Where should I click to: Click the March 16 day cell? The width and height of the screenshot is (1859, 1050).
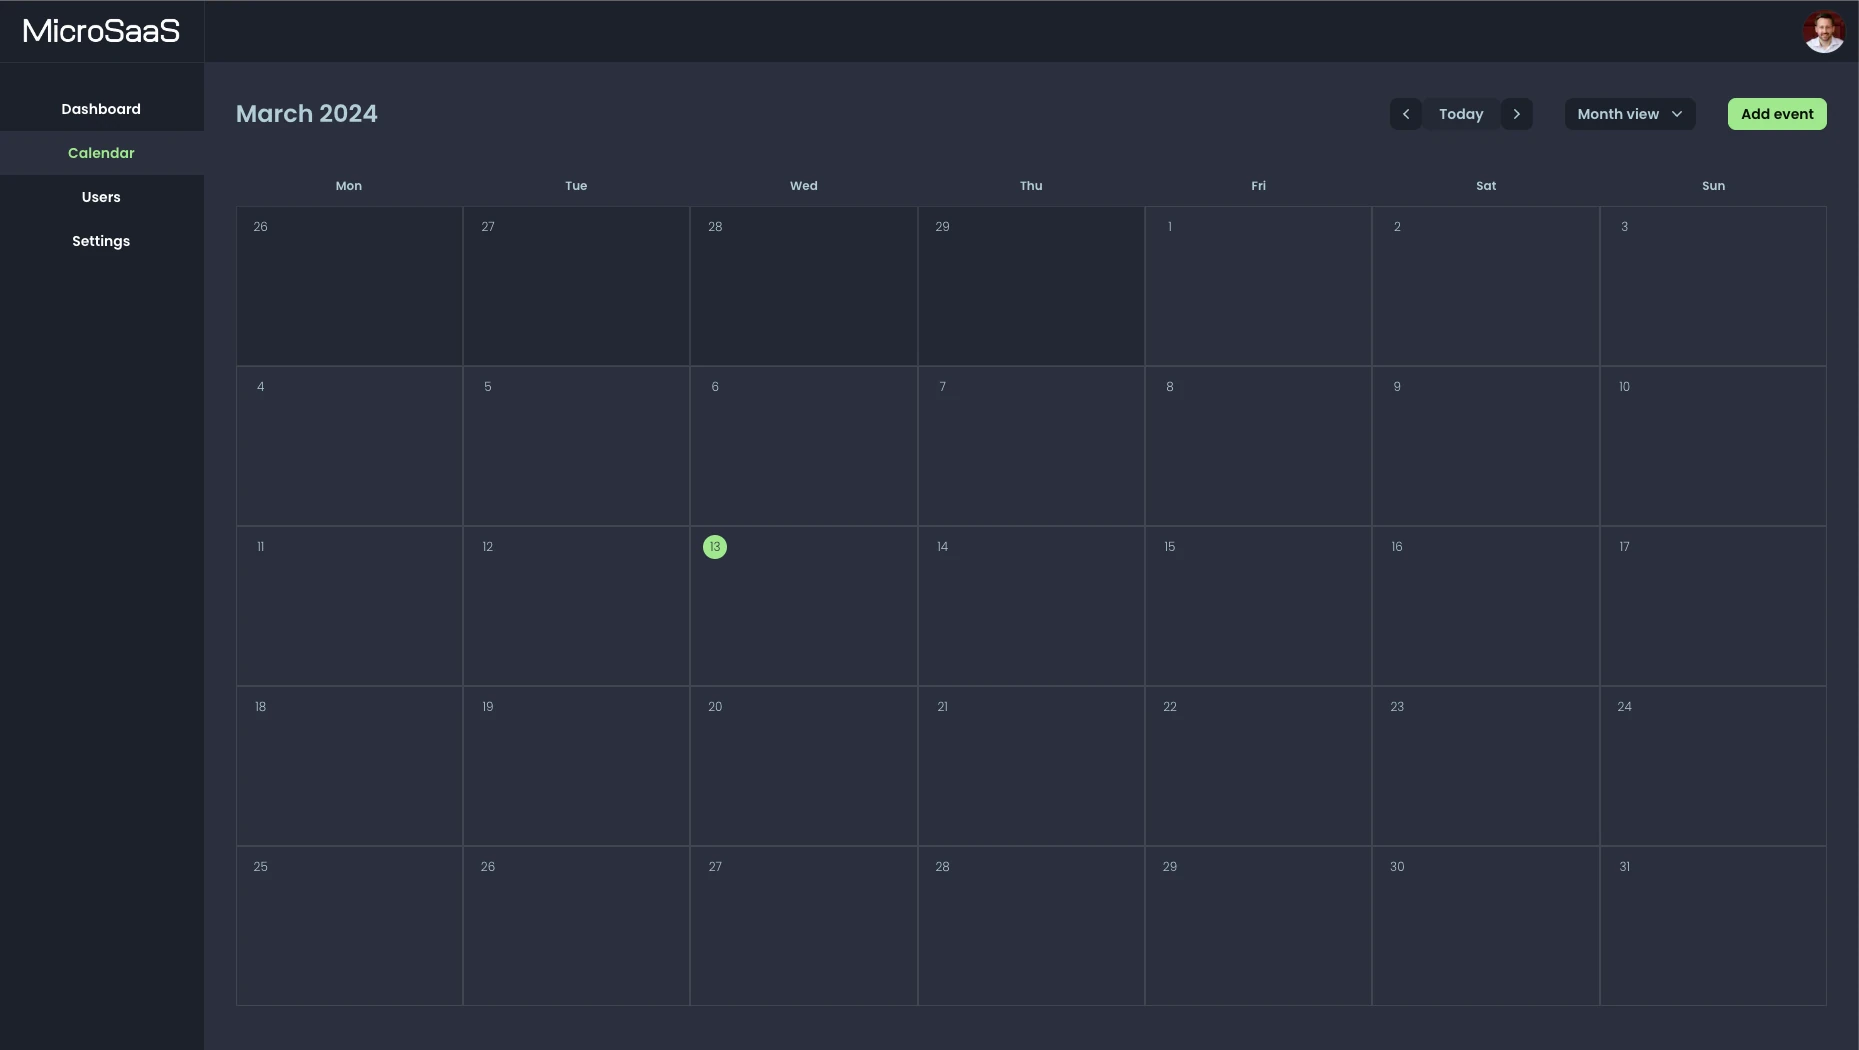pos(1485,606)
